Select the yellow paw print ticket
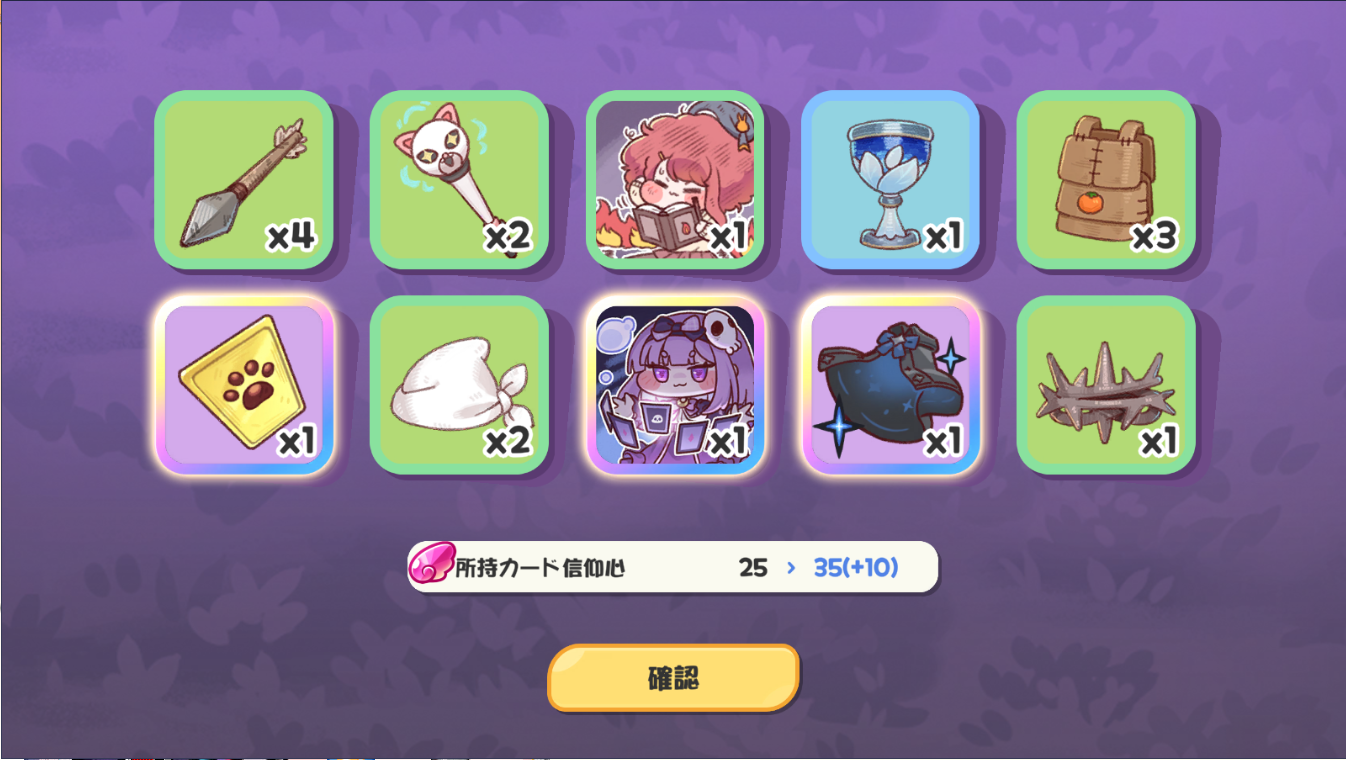The image size is (1346, 760). [x=243, y=385]
